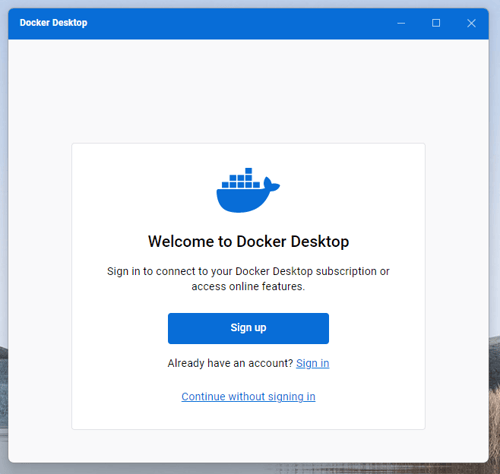
Task: Open the Sign in link
Action: click(313, 363)
